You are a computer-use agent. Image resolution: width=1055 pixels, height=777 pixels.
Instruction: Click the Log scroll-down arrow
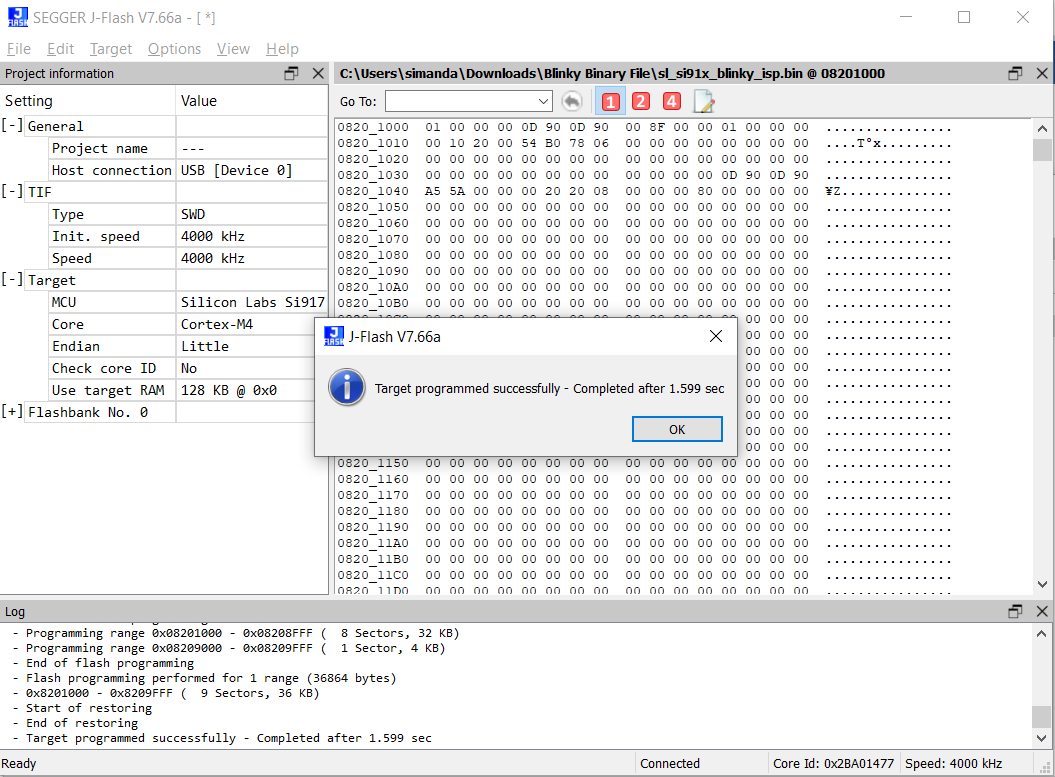coord(1041,738)
